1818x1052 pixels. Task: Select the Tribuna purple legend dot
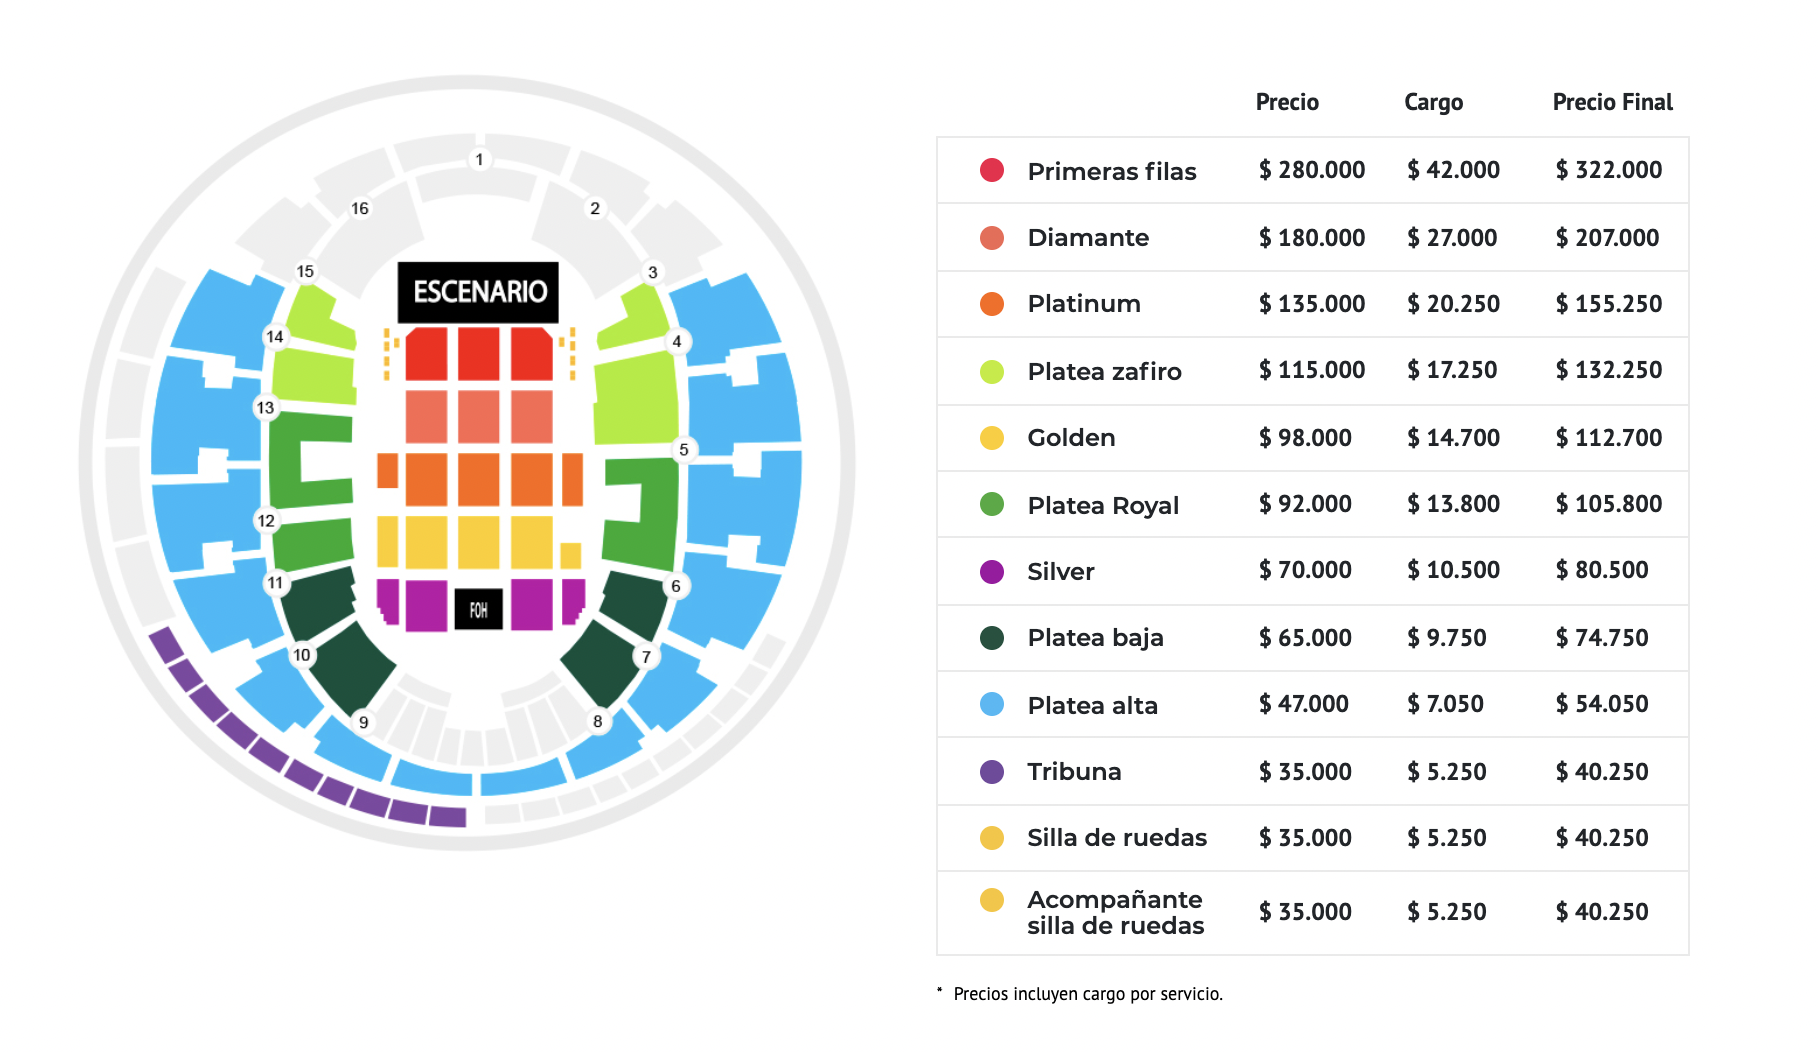click(x=991, y=772)
